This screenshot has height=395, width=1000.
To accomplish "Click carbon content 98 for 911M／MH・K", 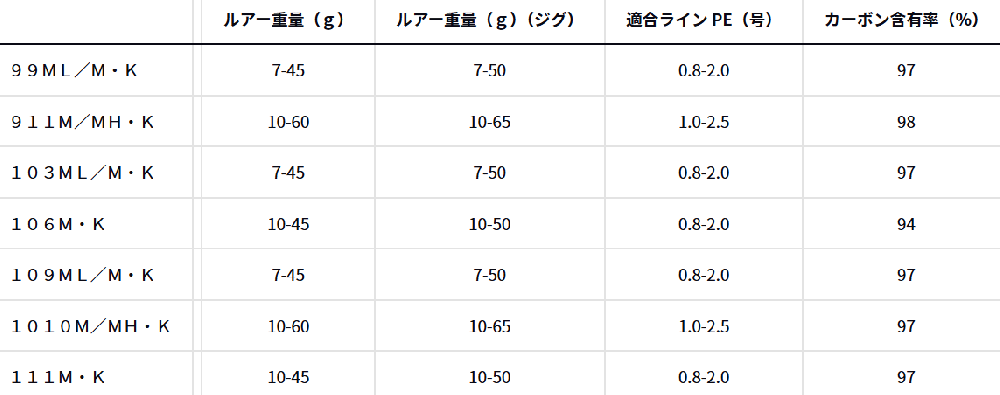I will pyautogui.click(x=906, y=122).
